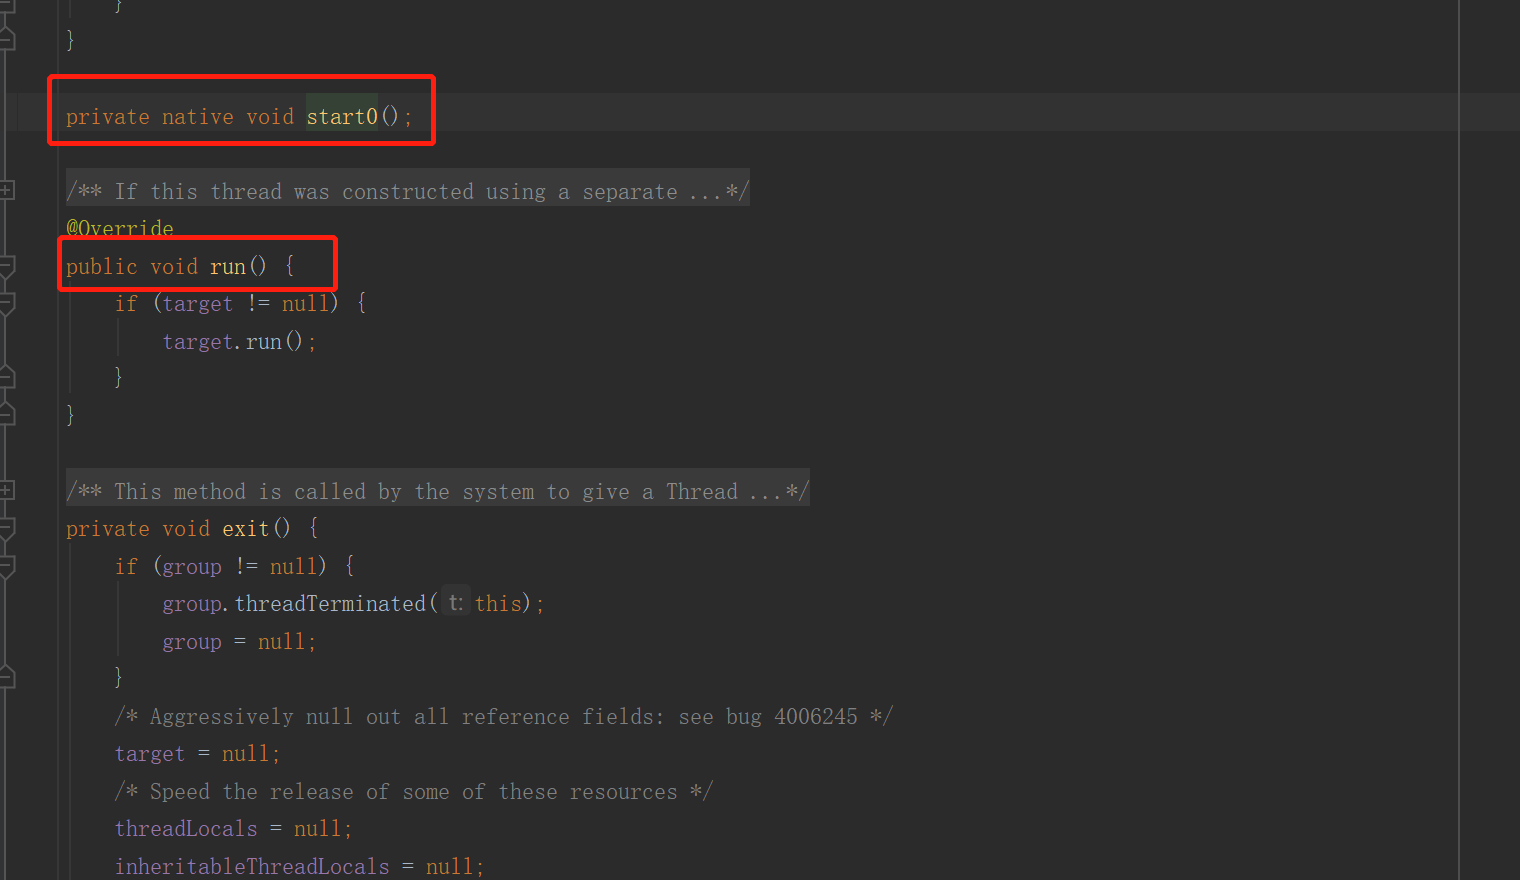This screenshot has height=880, width=1520.
Task: Click the 'threadTerminated' method call
Action: tap(330, 604)
